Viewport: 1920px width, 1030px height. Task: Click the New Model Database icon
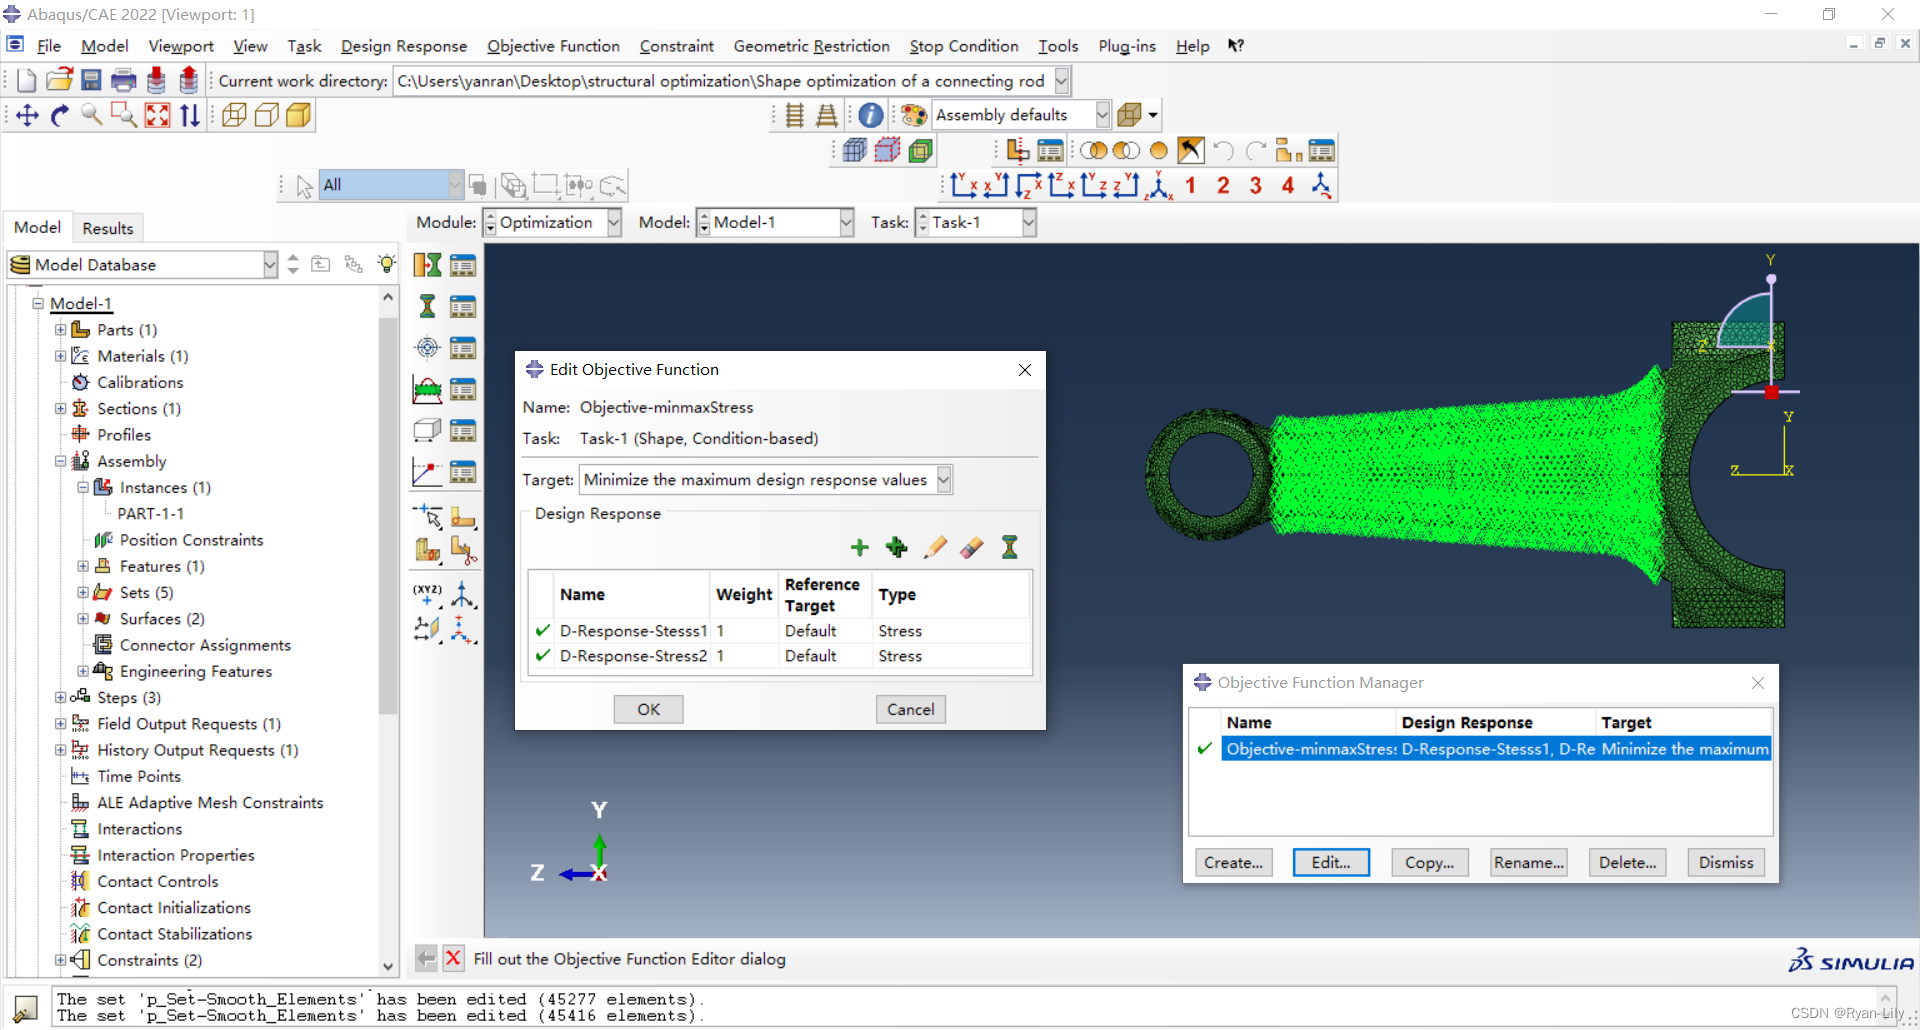[x=27, y=81]
